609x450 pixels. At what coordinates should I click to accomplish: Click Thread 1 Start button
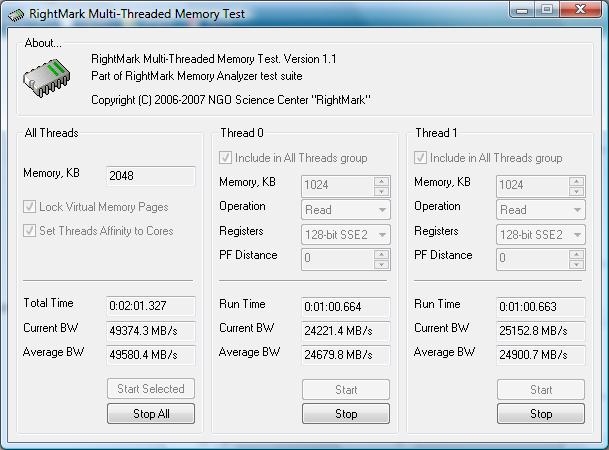[x=541, y=389]
